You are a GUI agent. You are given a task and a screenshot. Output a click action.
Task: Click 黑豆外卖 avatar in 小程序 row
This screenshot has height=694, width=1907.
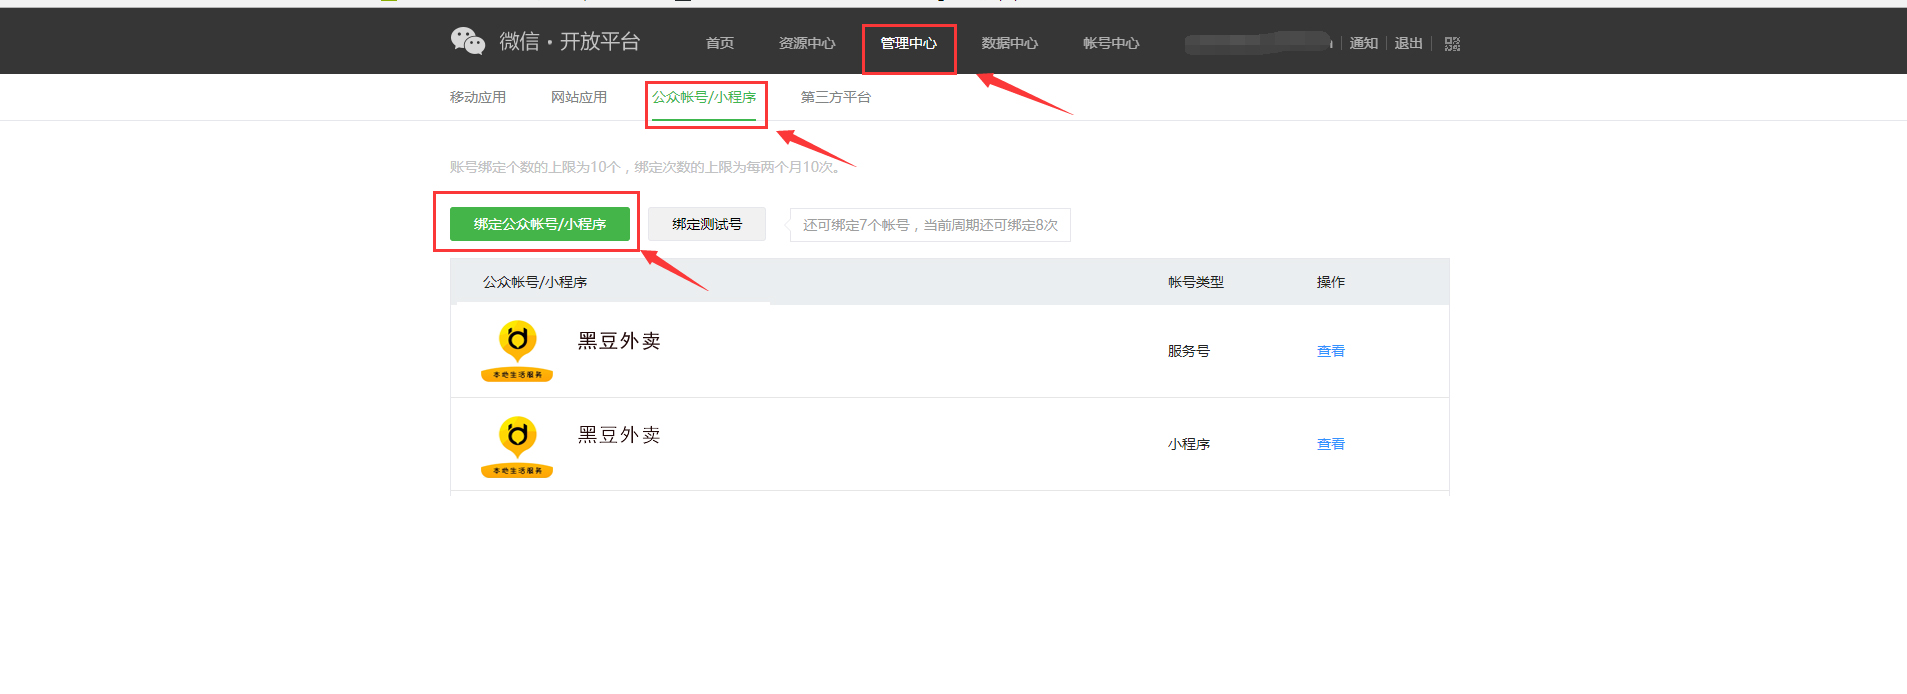tap(517, 446)
